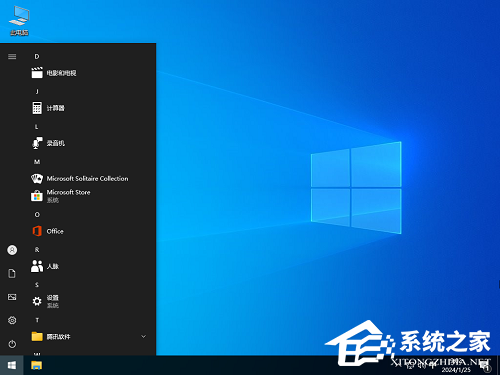This screenshot has height=375, width=500.
Task: Click the letter M section header
Action: (37, 162)
